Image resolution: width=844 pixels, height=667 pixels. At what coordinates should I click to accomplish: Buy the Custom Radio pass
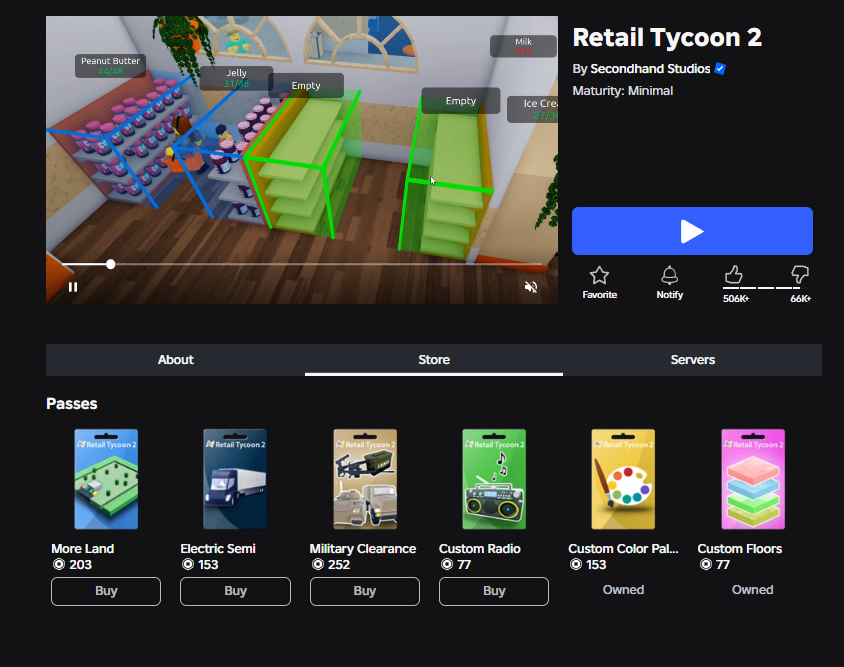494,591
